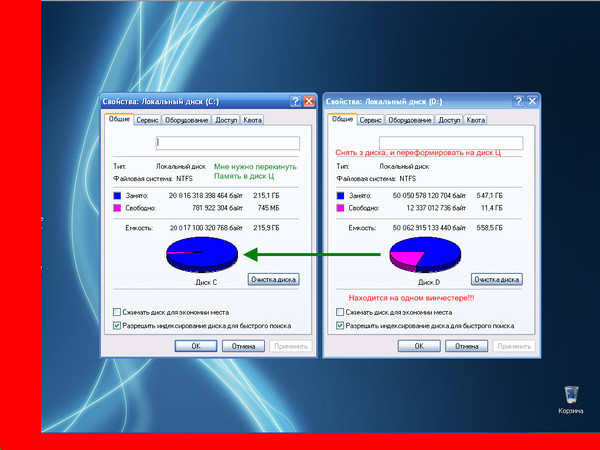This screenshot has height=450, width=600.
Task: Click the disk C usage pie chart
Action: point(202,254)
